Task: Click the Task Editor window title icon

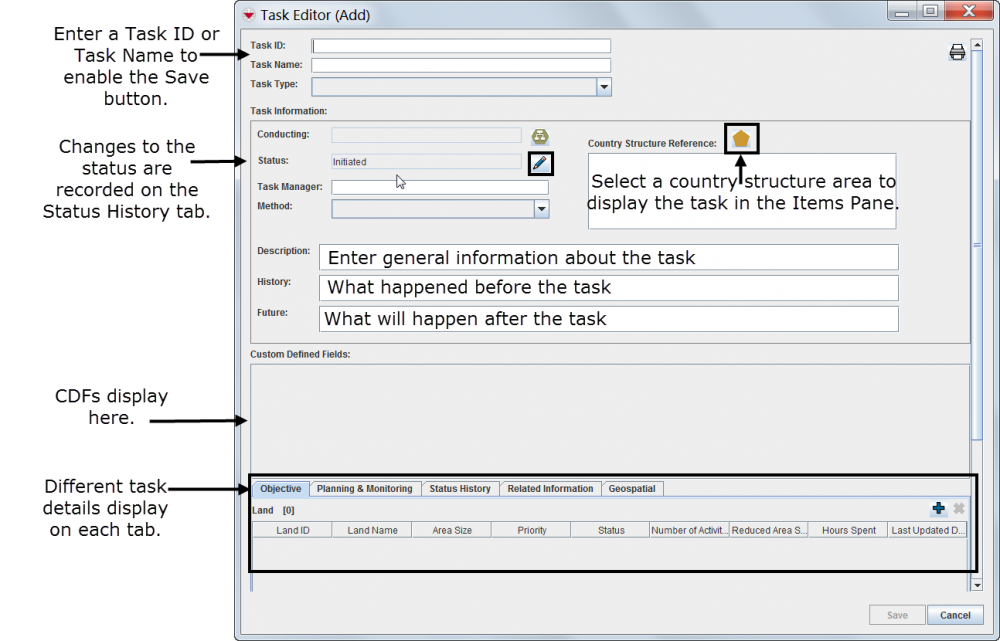Action: pyautogui.click(x=248, y=14)
